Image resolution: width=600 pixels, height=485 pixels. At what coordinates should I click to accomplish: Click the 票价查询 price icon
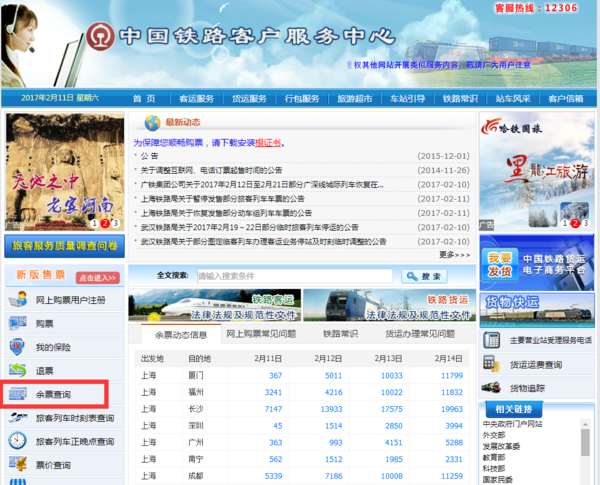(18, 464)
